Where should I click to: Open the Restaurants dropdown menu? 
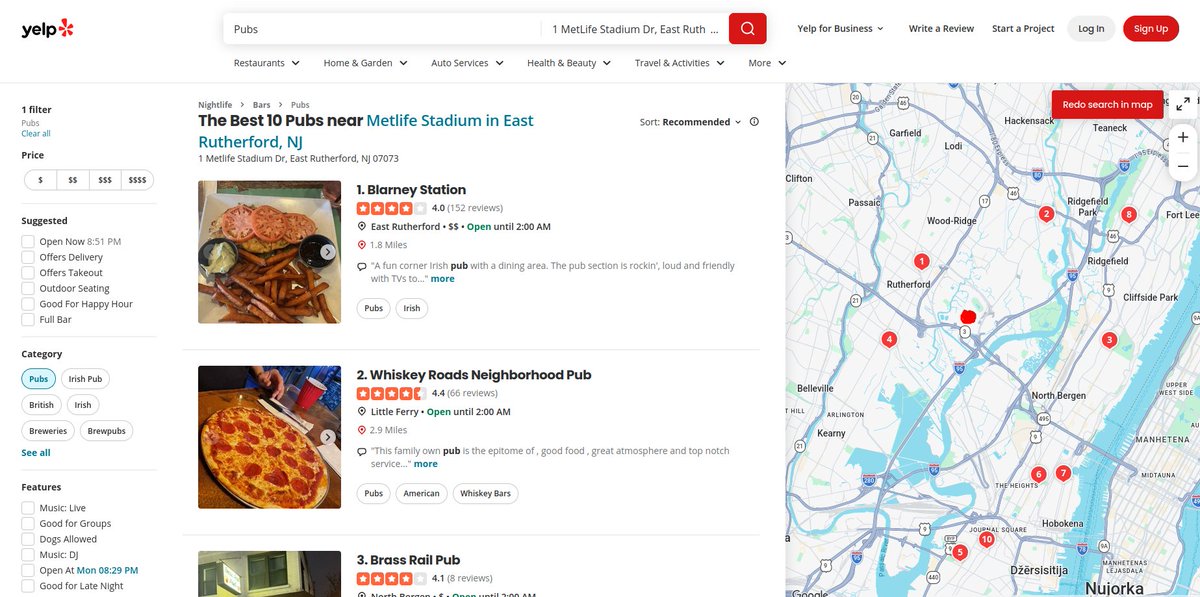point(267,63)
